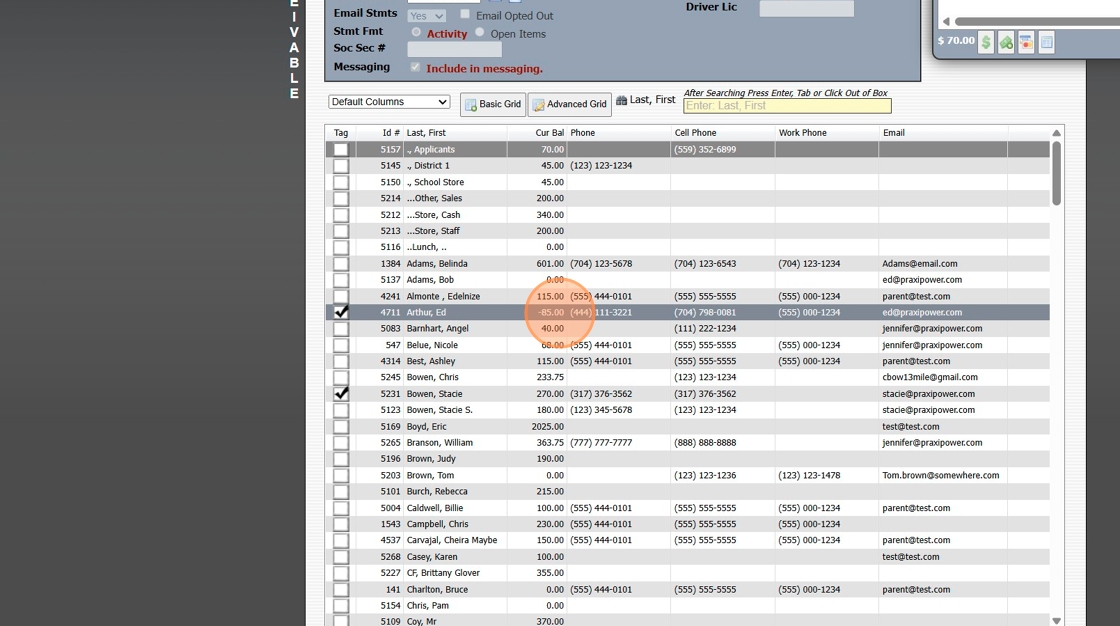This screenshot has height=626, width=1120.
Task: Click Id 5101 for Burch, Rebecca
Action: (x=390, y=492)
